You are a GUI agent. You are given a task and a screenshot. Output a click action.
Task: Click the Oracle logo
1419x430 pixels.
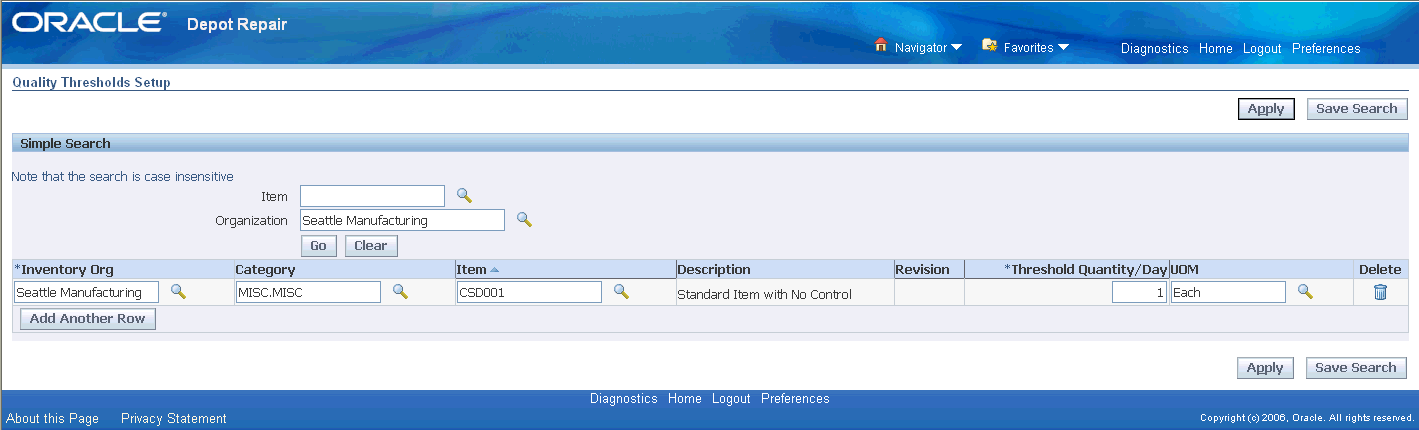tap(89, 22)
